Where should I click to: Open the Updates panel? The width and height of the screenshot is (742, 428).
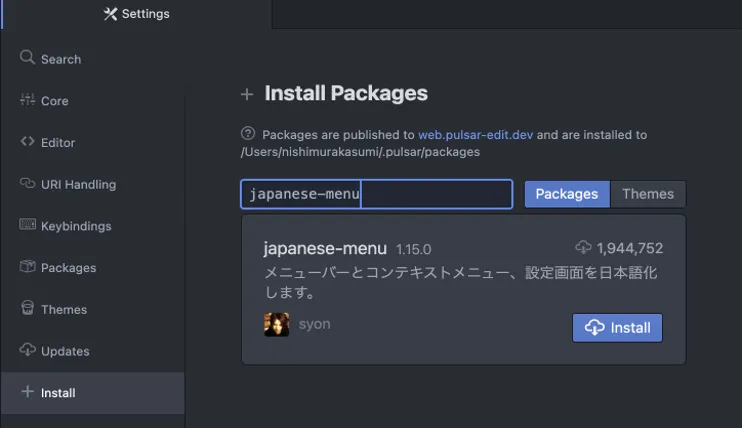(x=93, y=351)
